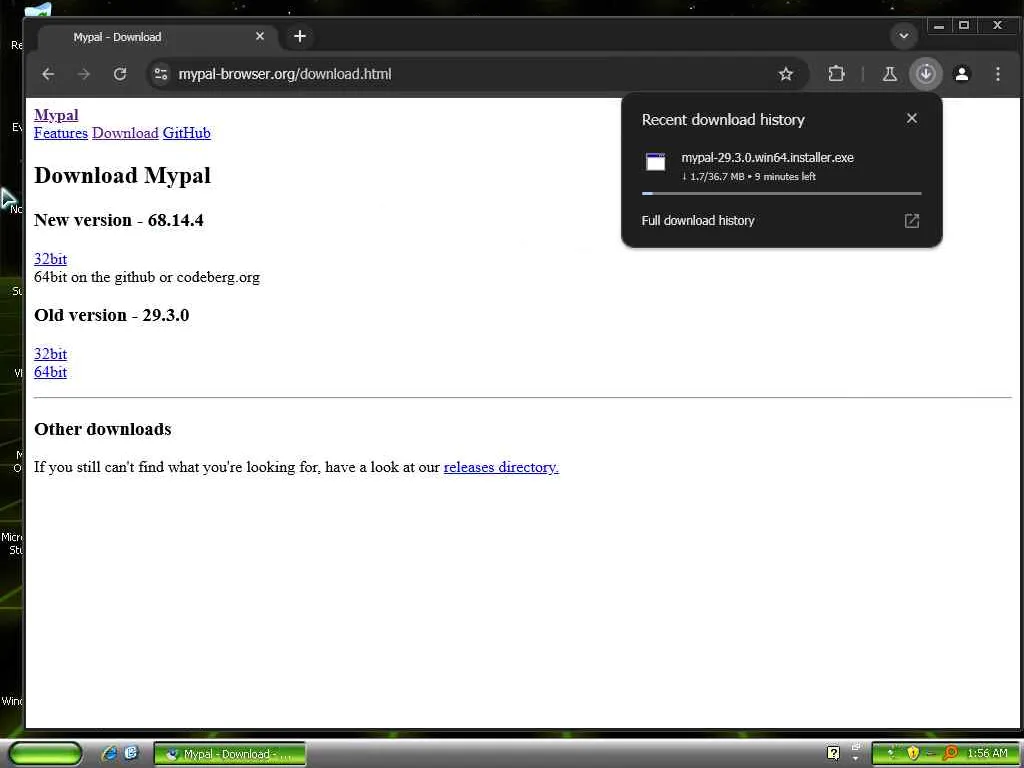Click mypal-29.3.0.win64.installer.exe file name
1024x768 pixels.
pyautogui.click(x=767, y=157)
